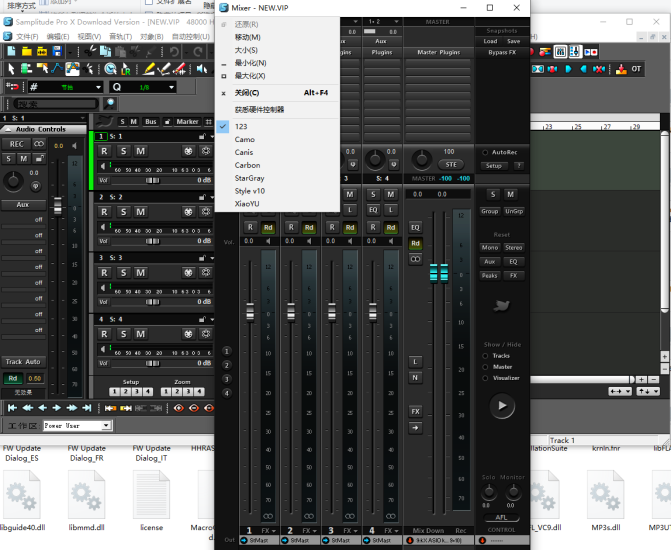671x550 pixels.
Task: Solo track S: 2 with its S button
Action: (124, 212)
